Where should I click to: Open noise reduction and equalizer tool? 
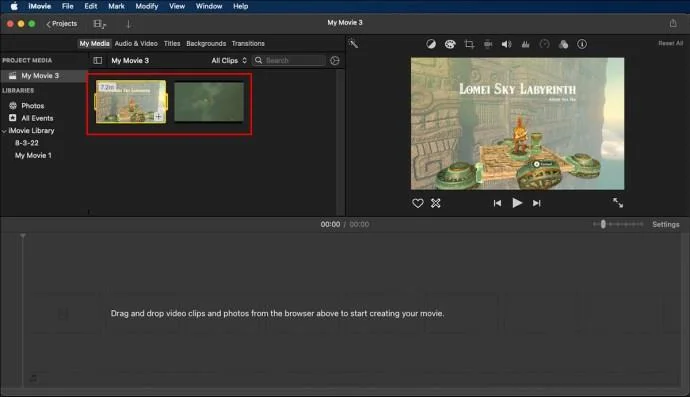pos(525,44)
